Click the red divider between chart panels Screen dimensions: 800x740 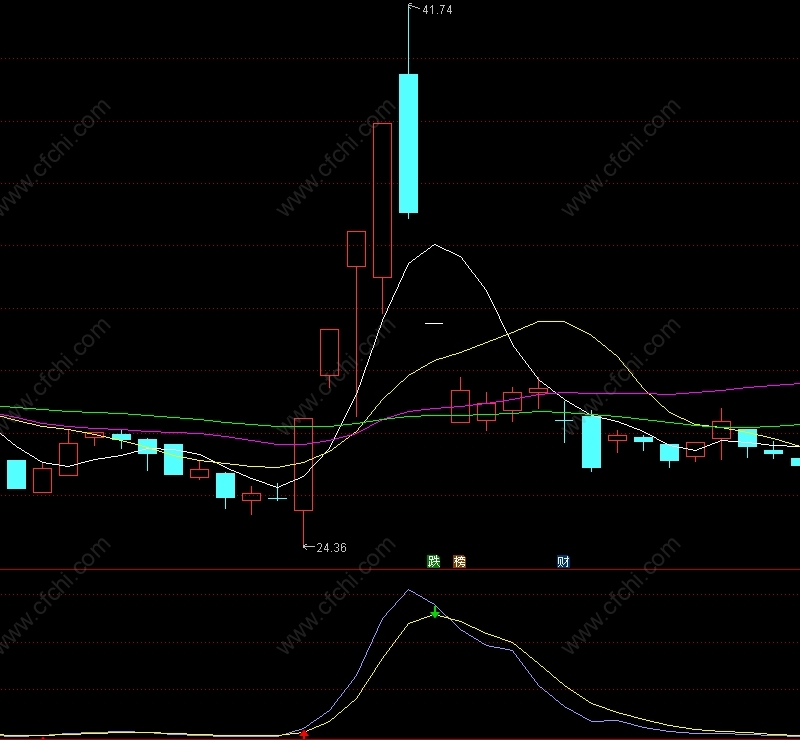pos(400,570)
